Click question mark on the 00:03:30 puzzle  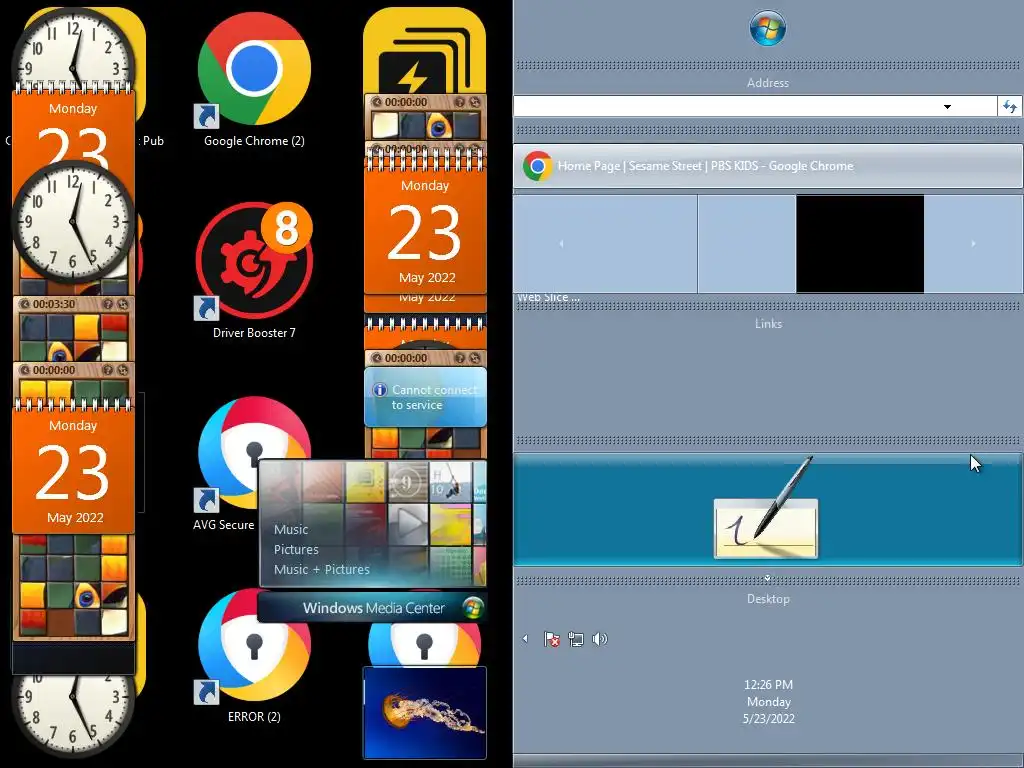point(108,304)
